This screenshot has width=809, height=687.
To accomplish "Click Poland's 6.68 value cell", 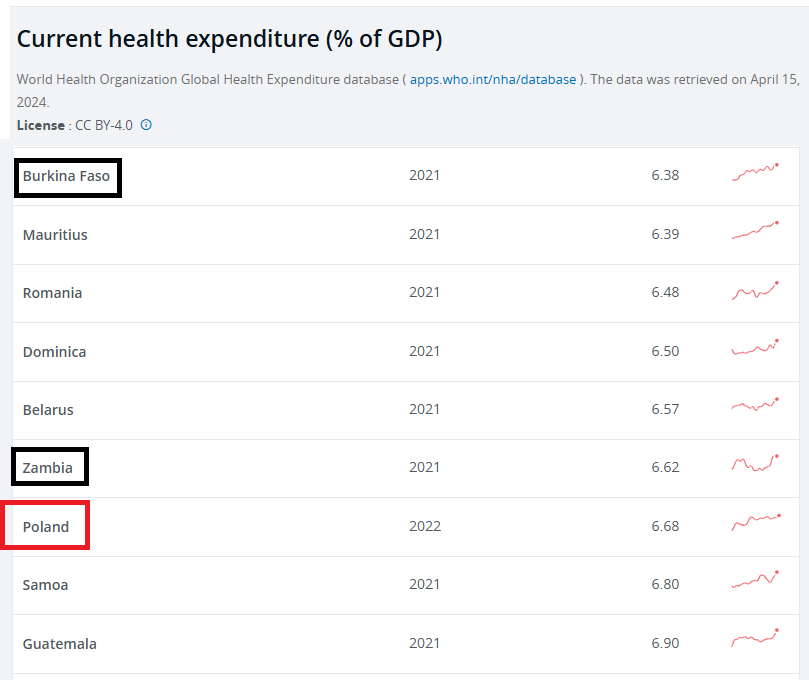I will coord(665,526).
